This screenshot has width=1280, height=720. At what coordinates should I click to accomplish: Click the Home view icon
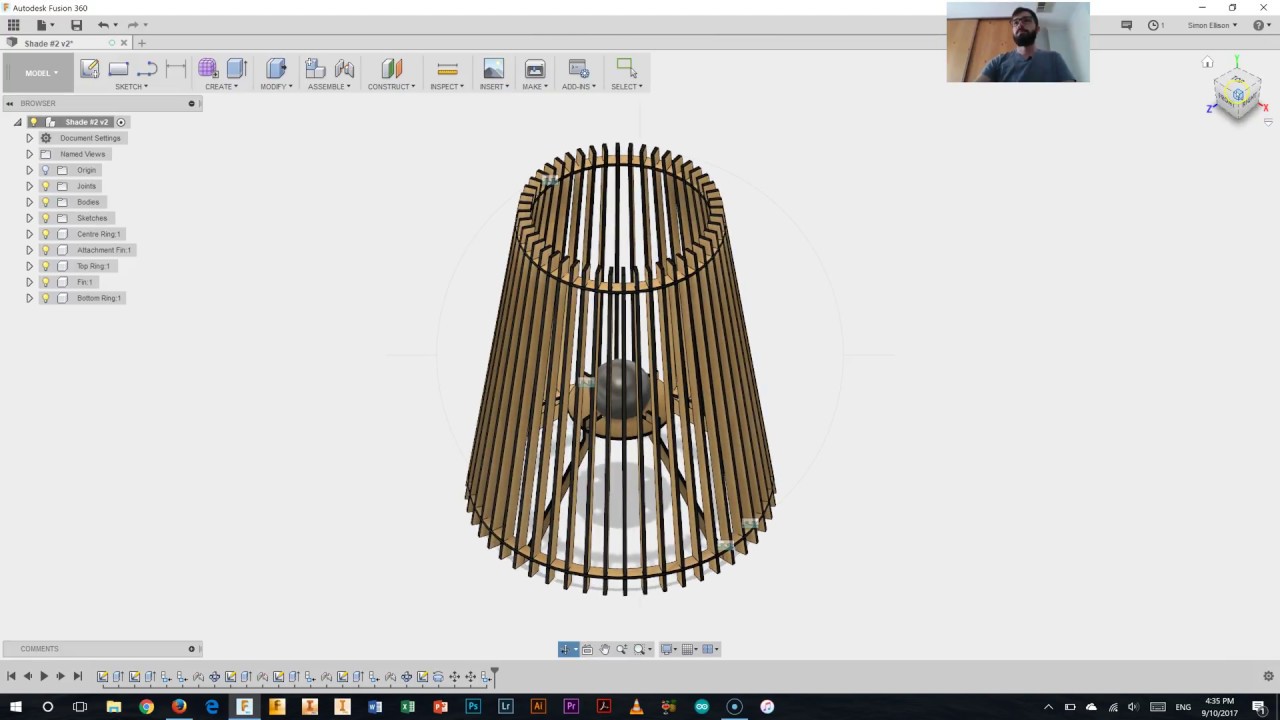[x=1208, y=62]
